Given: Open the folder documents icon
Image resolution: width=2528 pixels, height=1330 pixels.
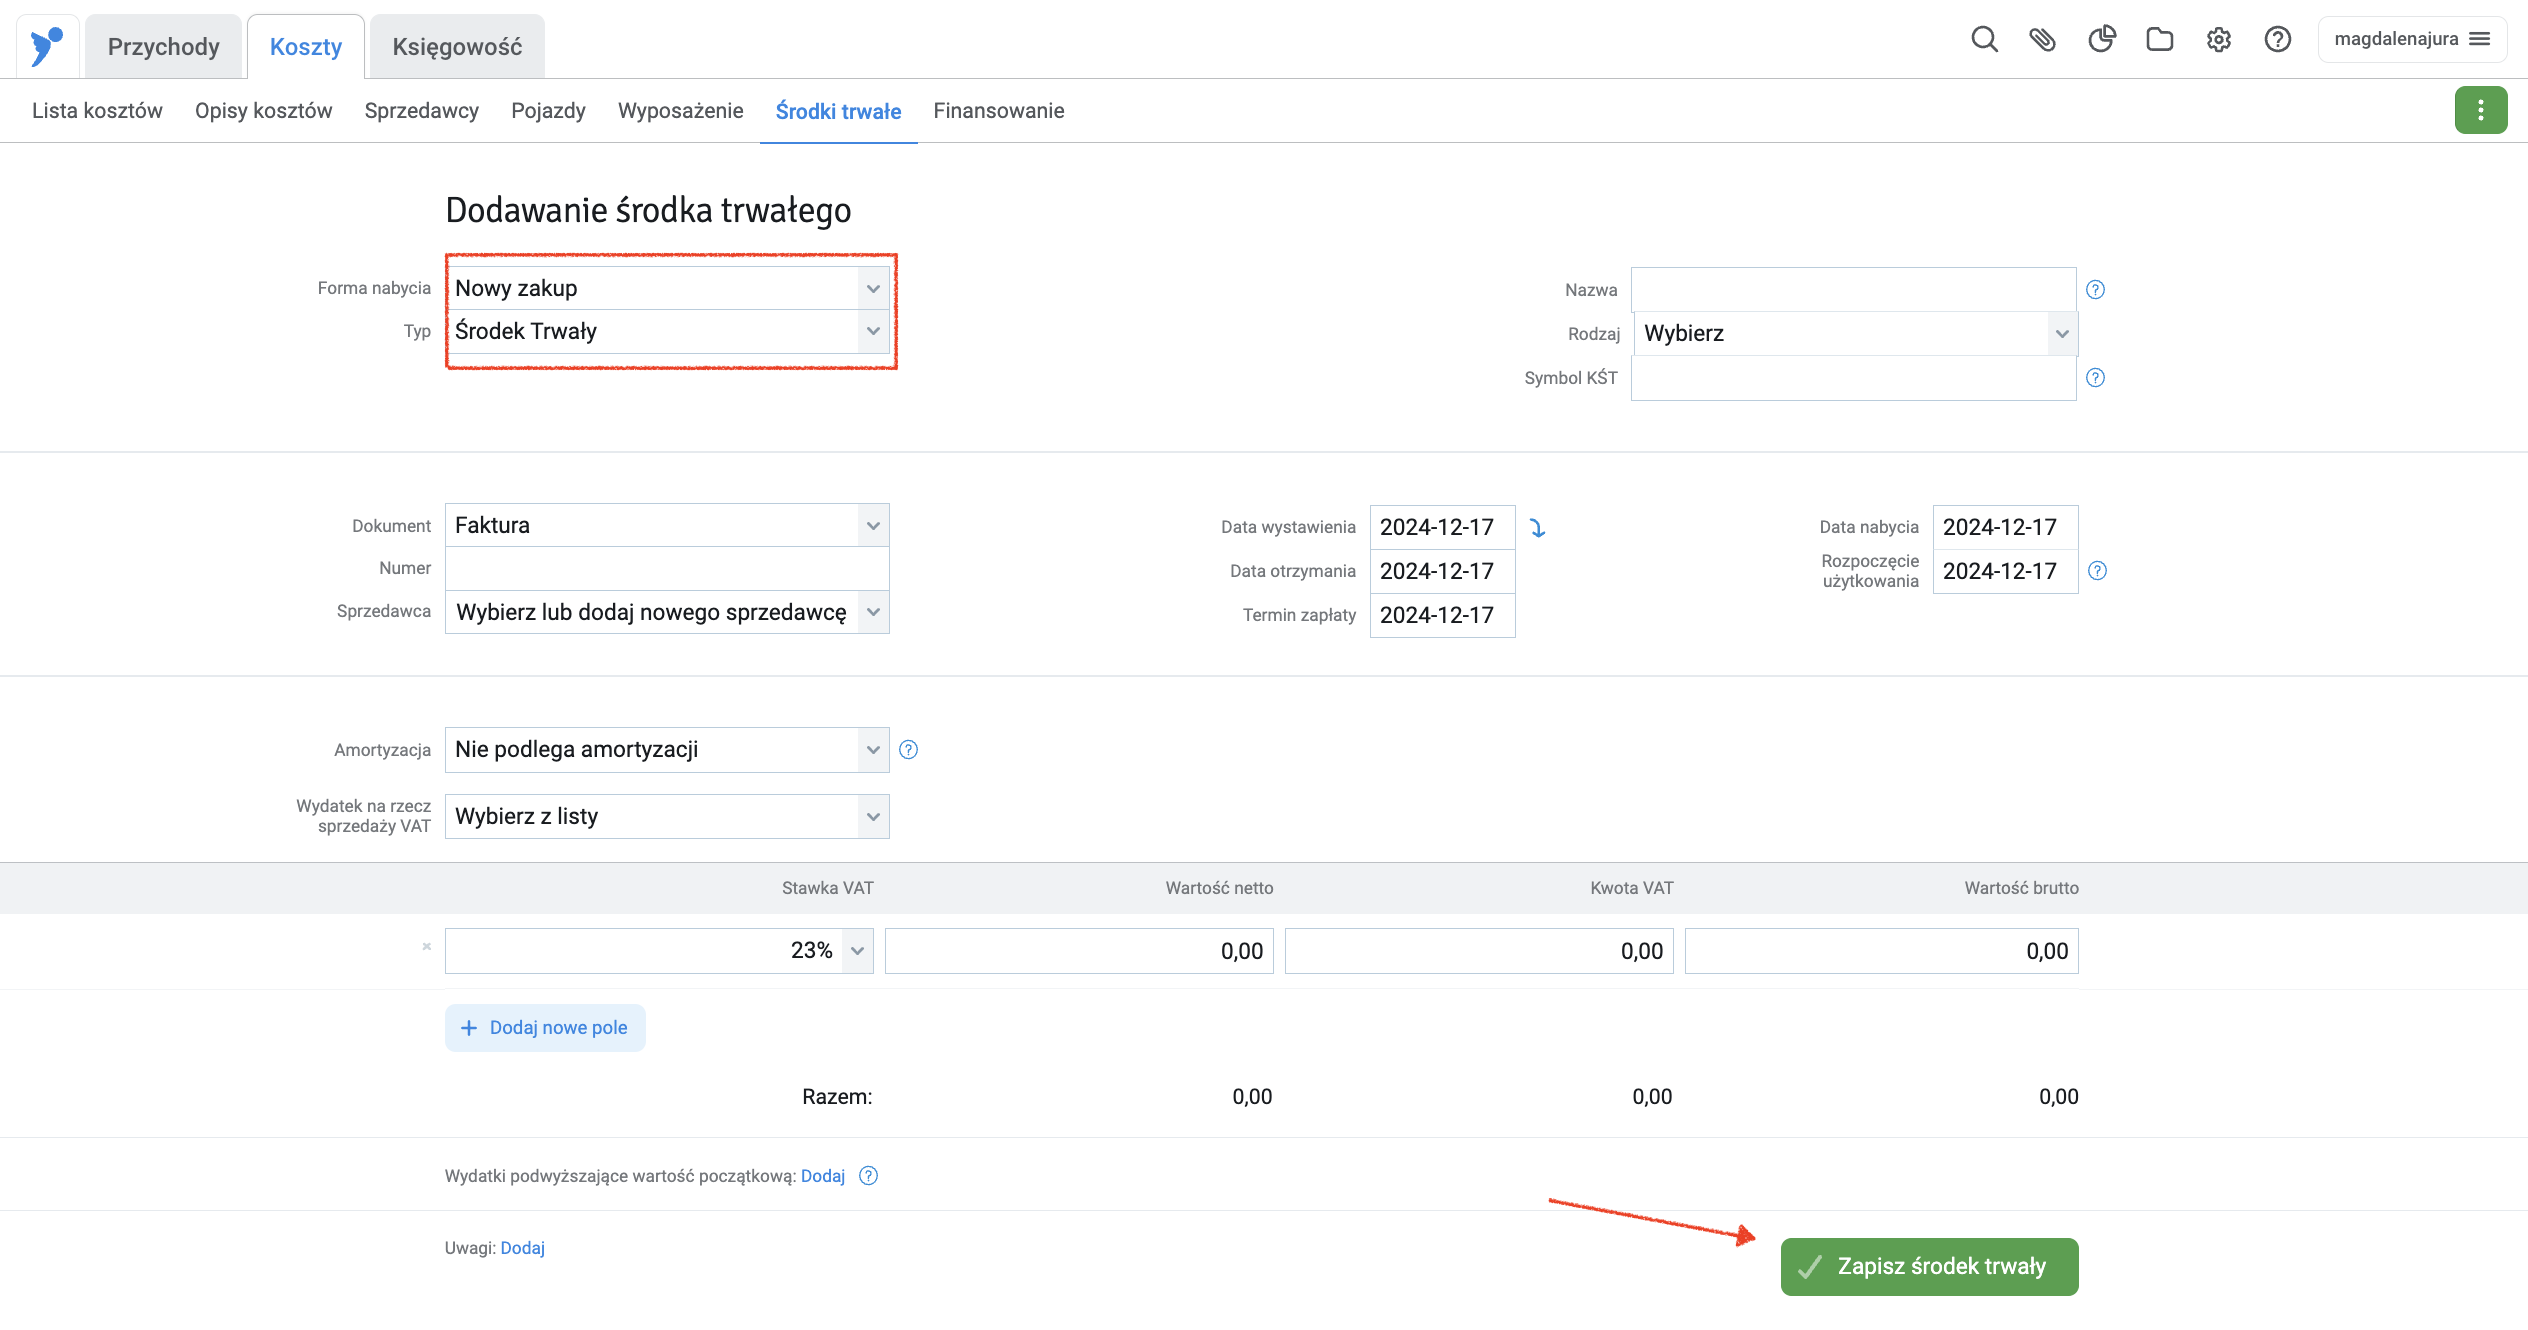Looking at the screenshot, I should click(x=2160, y=40).
